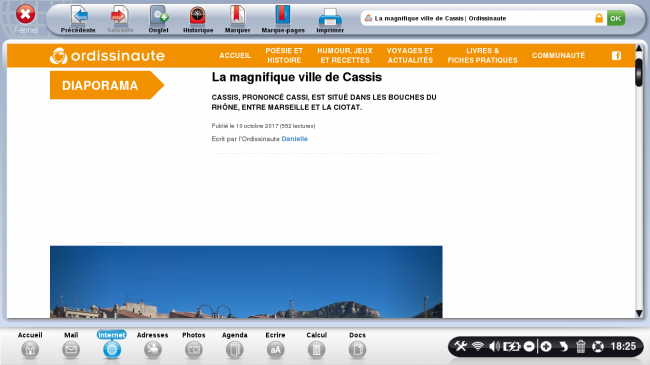This screenshot has height=365, width=650.
Task: Open the Wi-Fi network status icon
Action: pos(478,346)
